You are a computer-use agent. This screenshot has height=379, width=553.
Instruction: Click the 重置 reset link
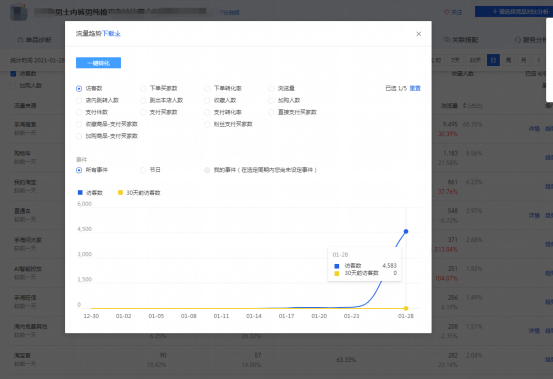coord(415,88)
